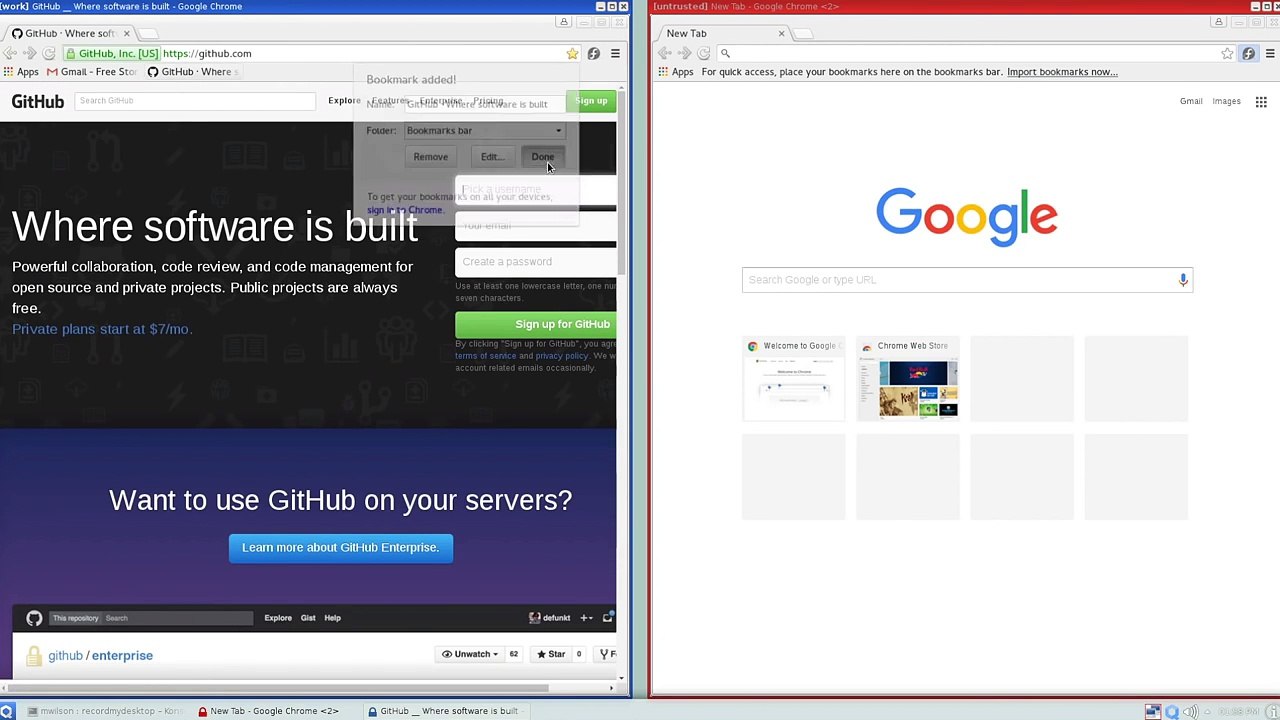Click the volume icon in the system tray
Image resolution: width=1280 pixels, height=720 pixels.
(1190, 712)
